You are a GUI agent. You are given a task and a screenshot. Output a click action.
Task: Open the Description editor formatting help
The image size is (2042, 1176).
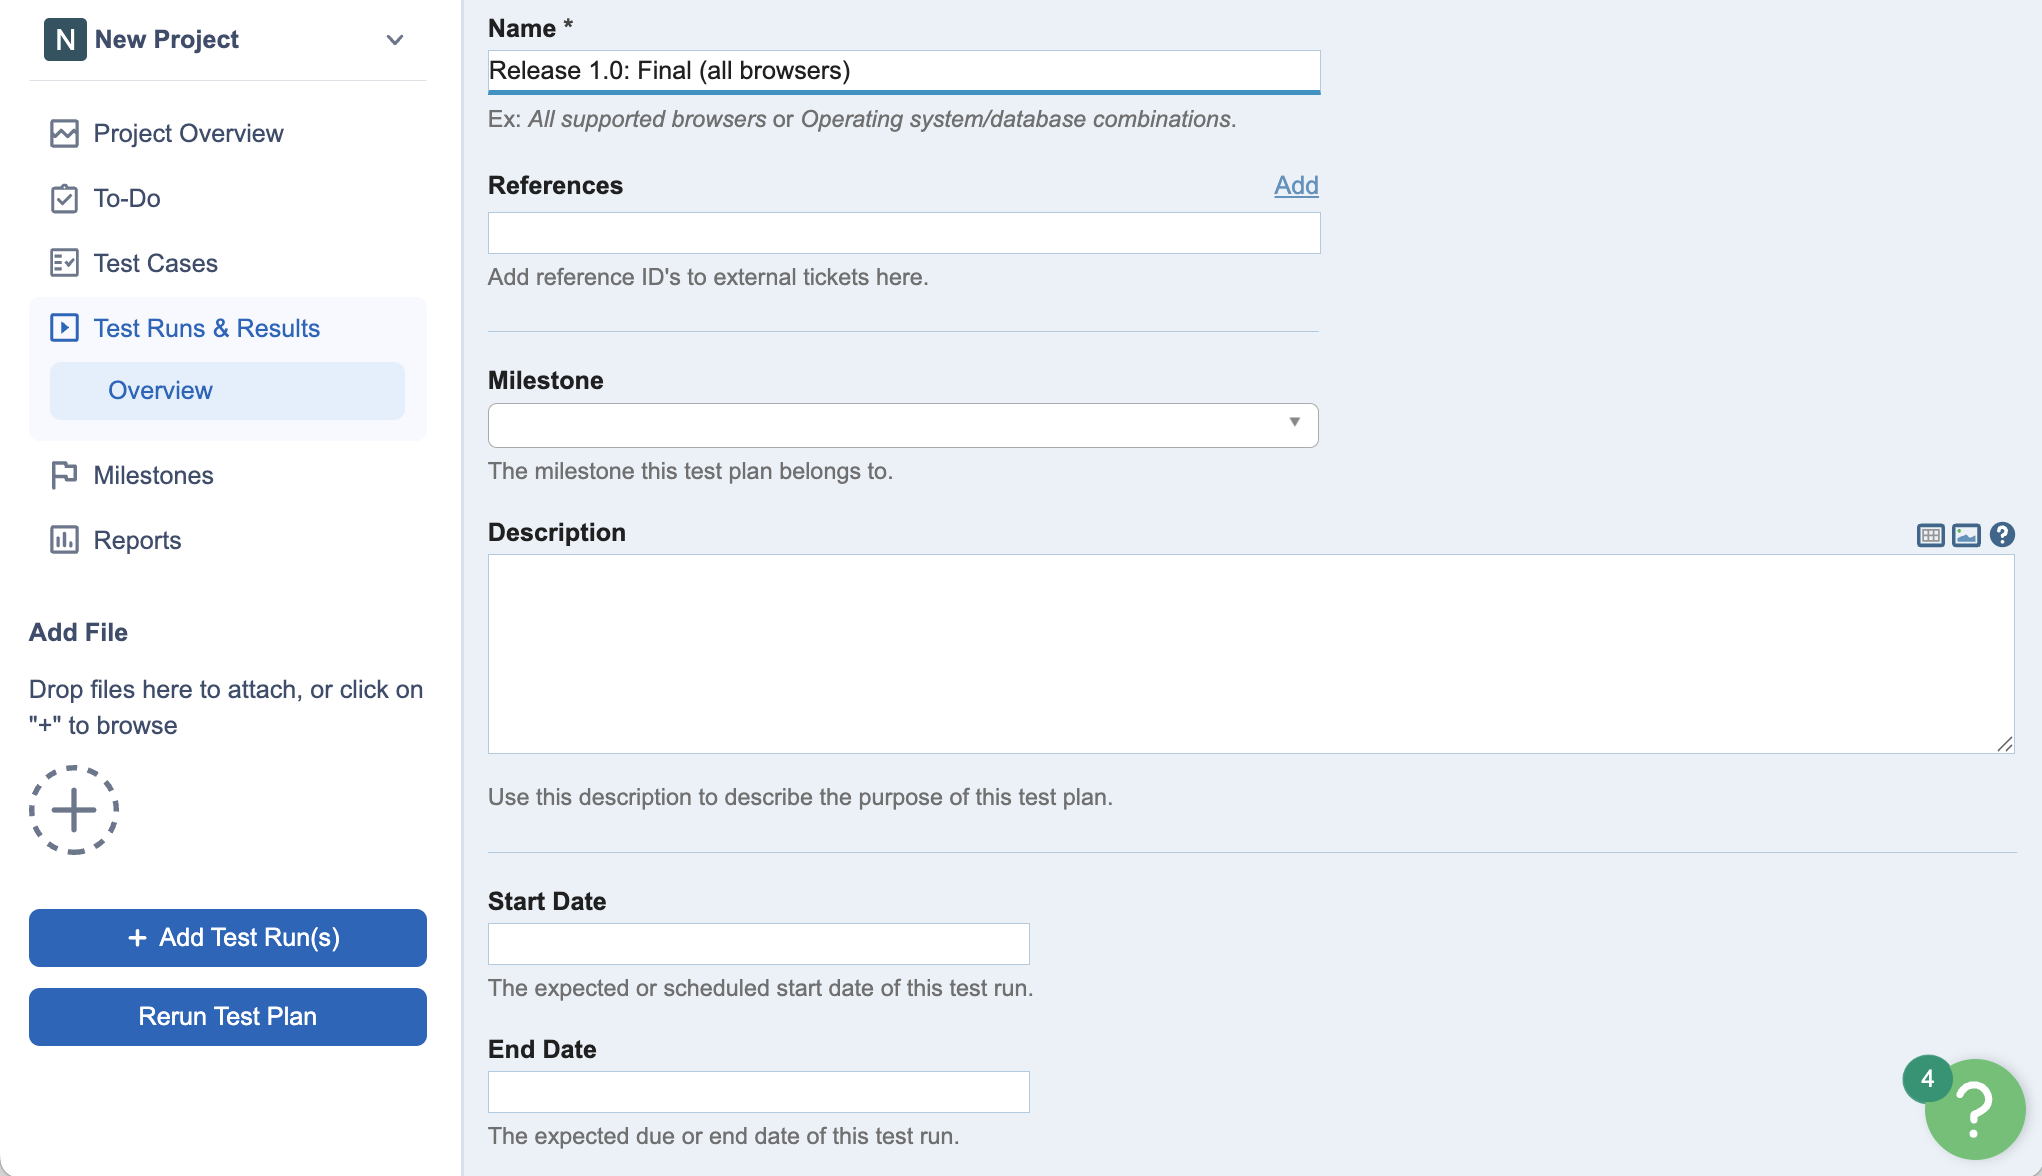tap(2001, 535)
